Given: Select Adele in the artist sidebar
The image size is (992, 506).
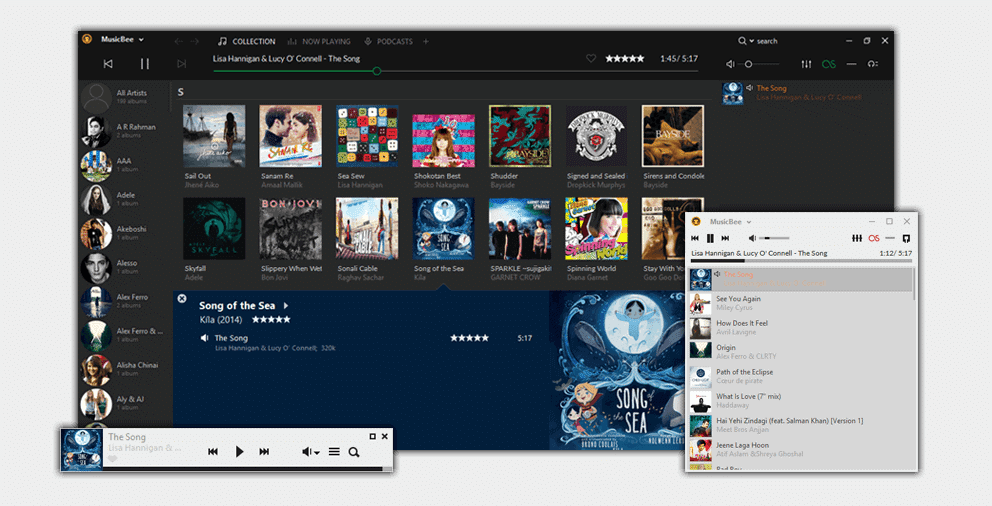Looking at the screenshot, I should [x=125, y=199].
